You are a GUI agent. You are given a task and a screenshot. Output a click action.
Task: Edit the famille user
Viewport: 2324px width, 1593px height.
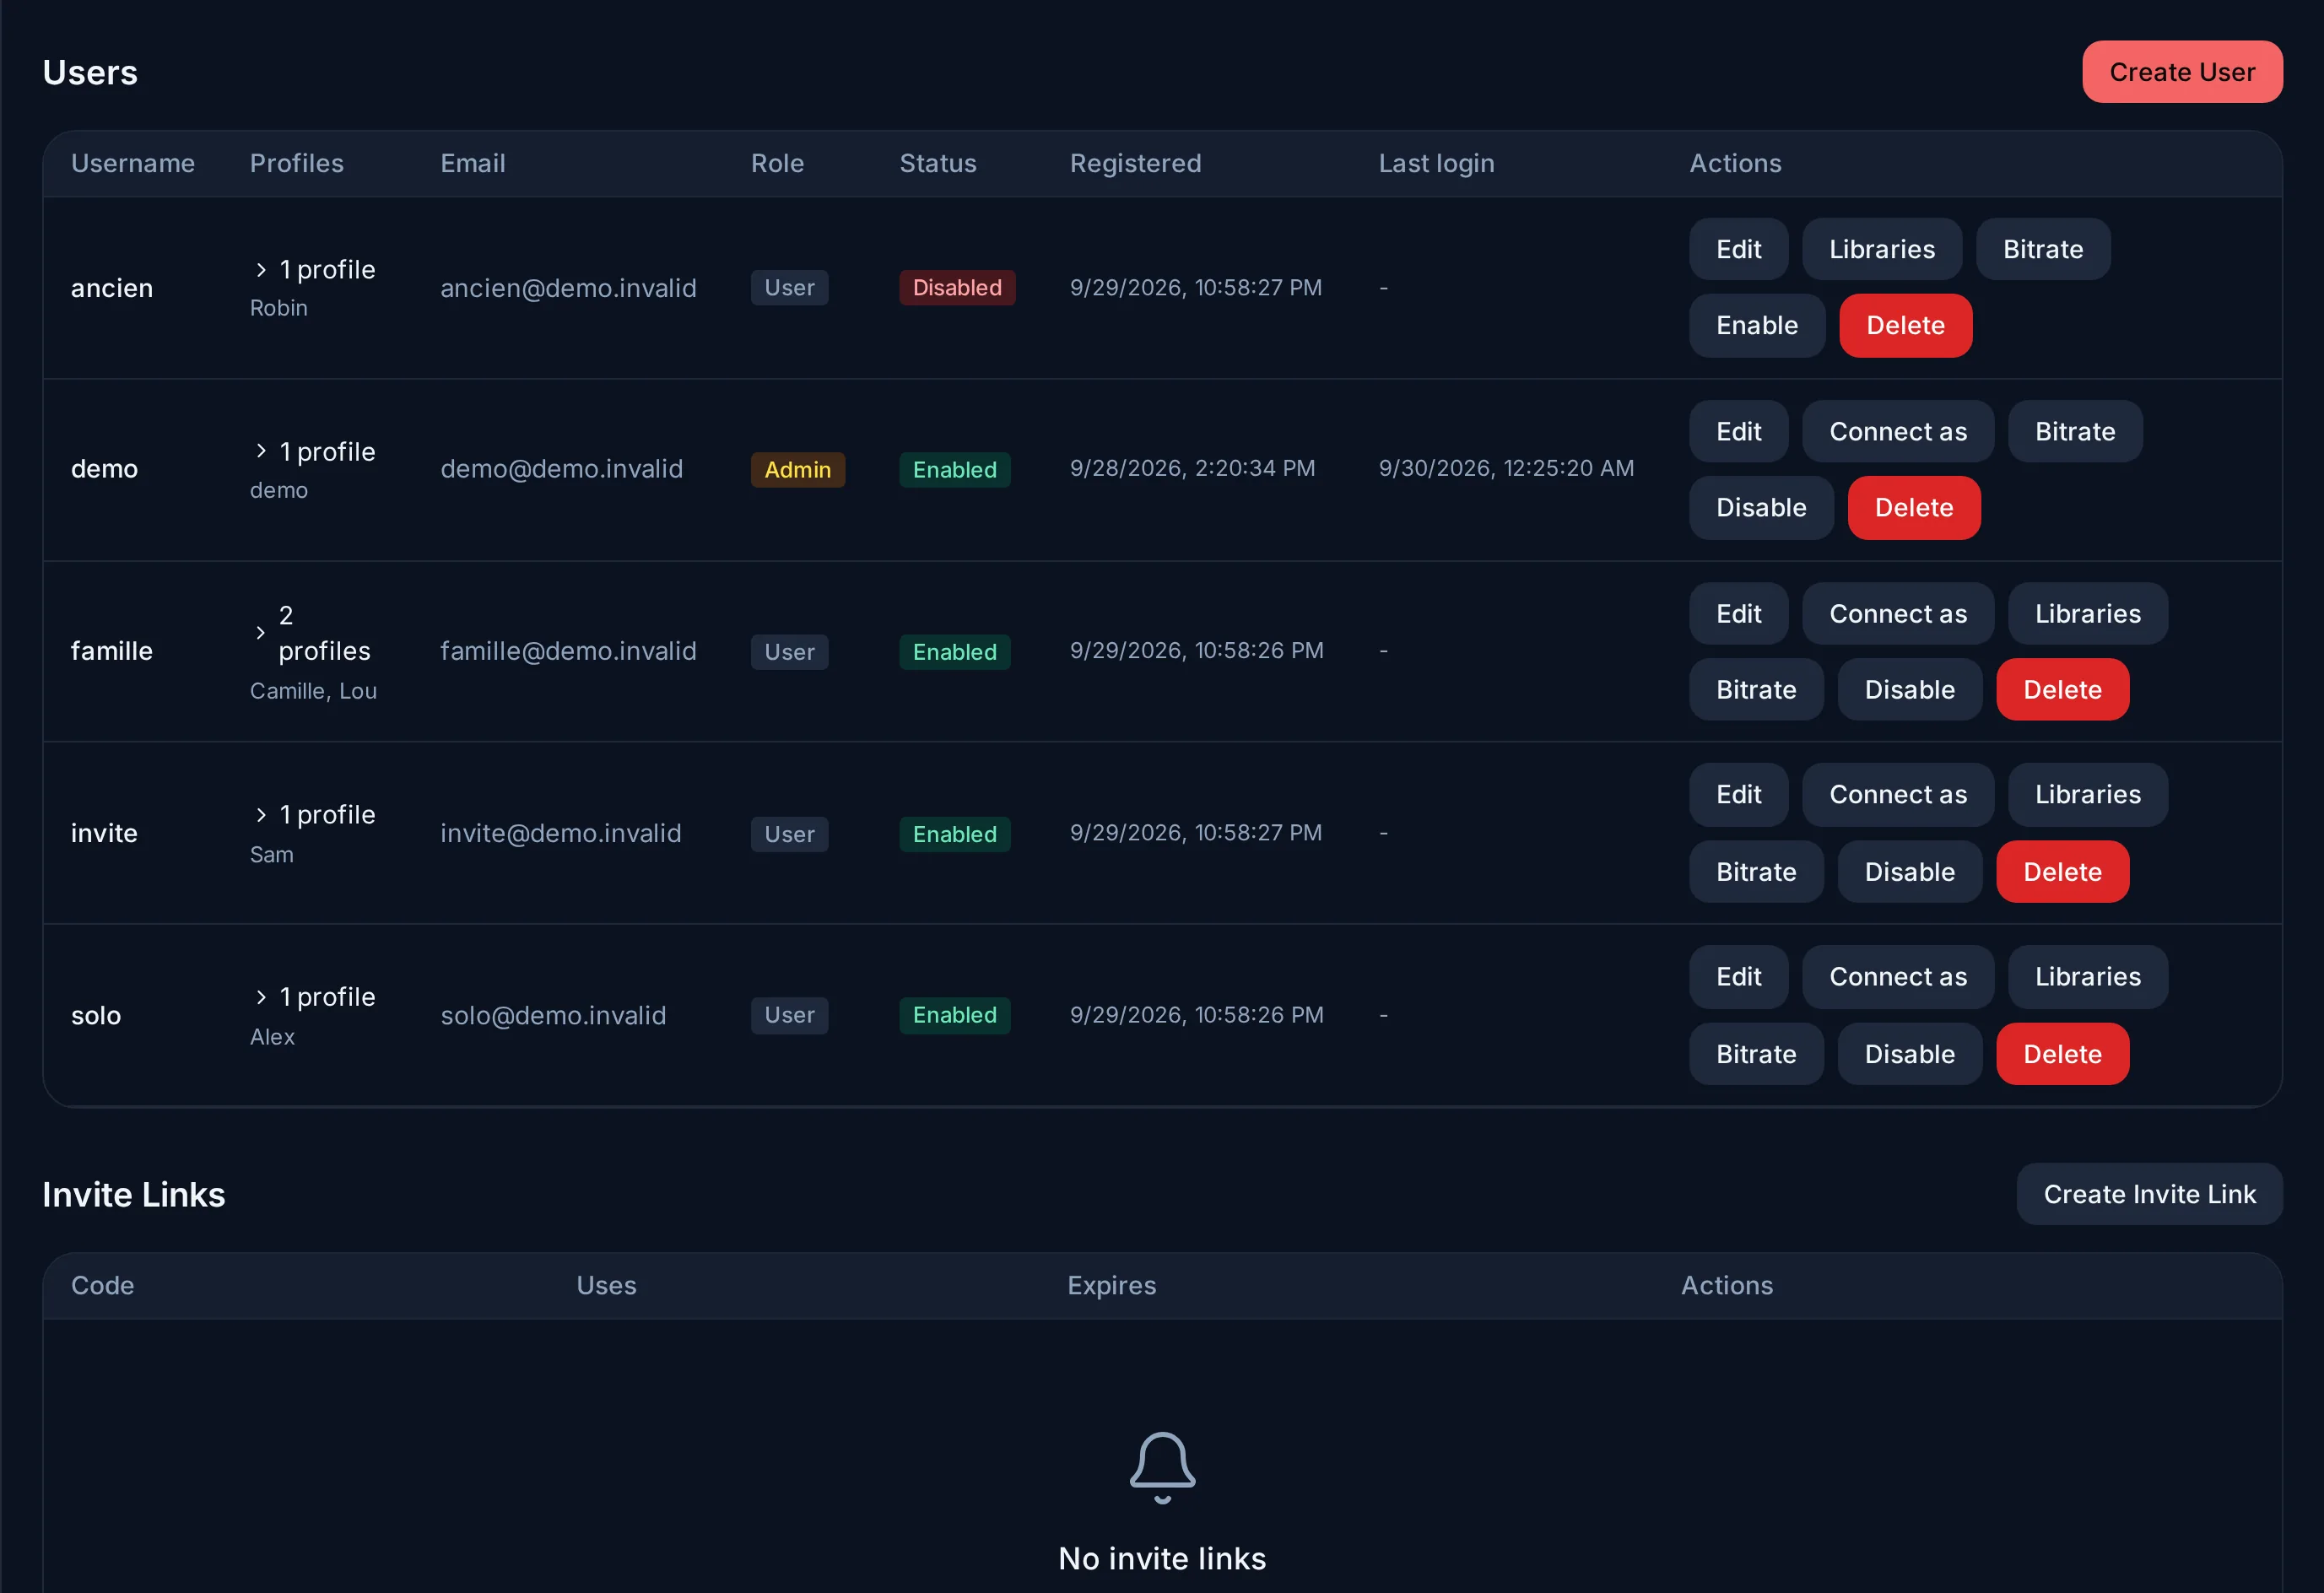point(1738,614)
